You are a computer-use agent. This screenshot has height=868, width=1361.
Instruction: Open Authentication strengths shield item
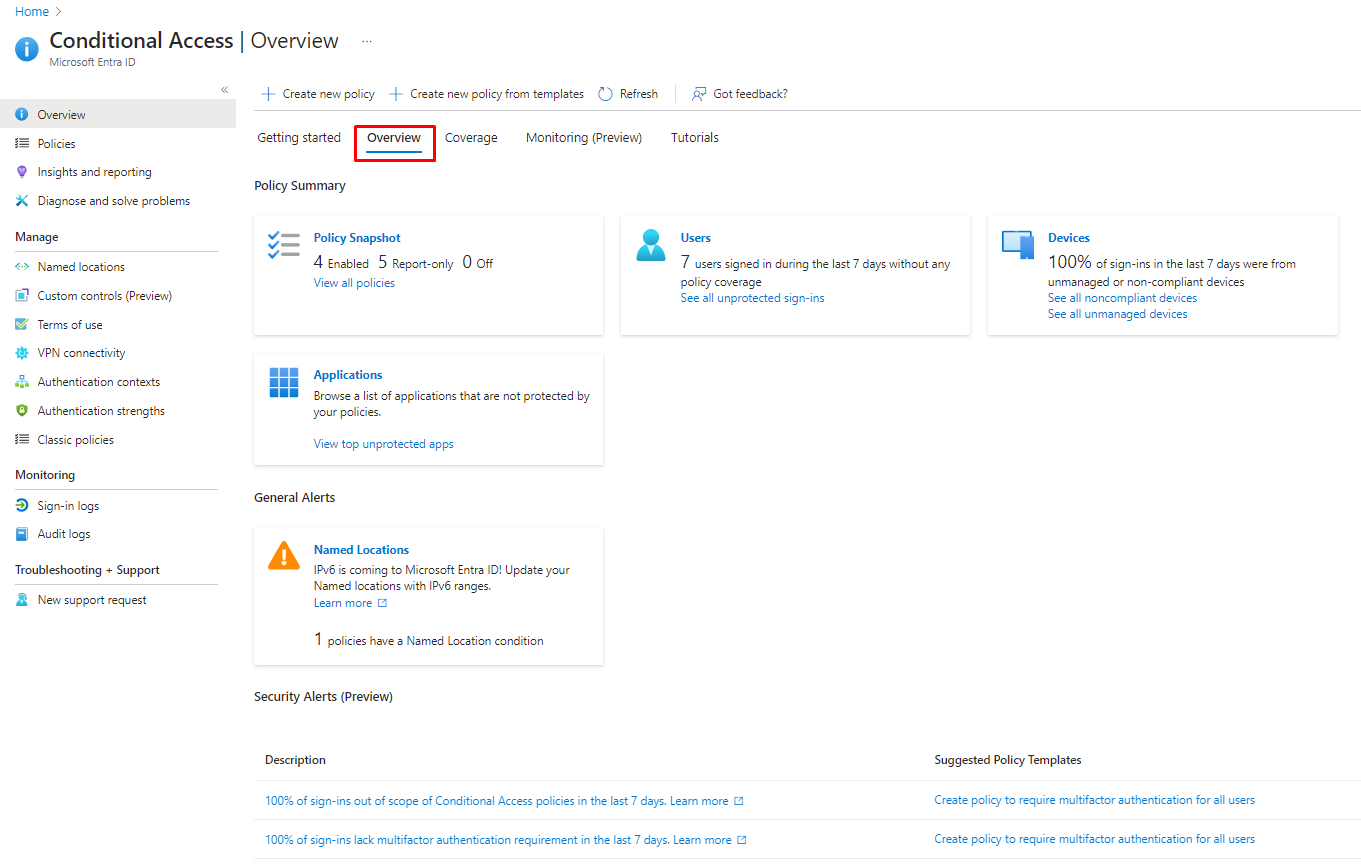[101, 411]
